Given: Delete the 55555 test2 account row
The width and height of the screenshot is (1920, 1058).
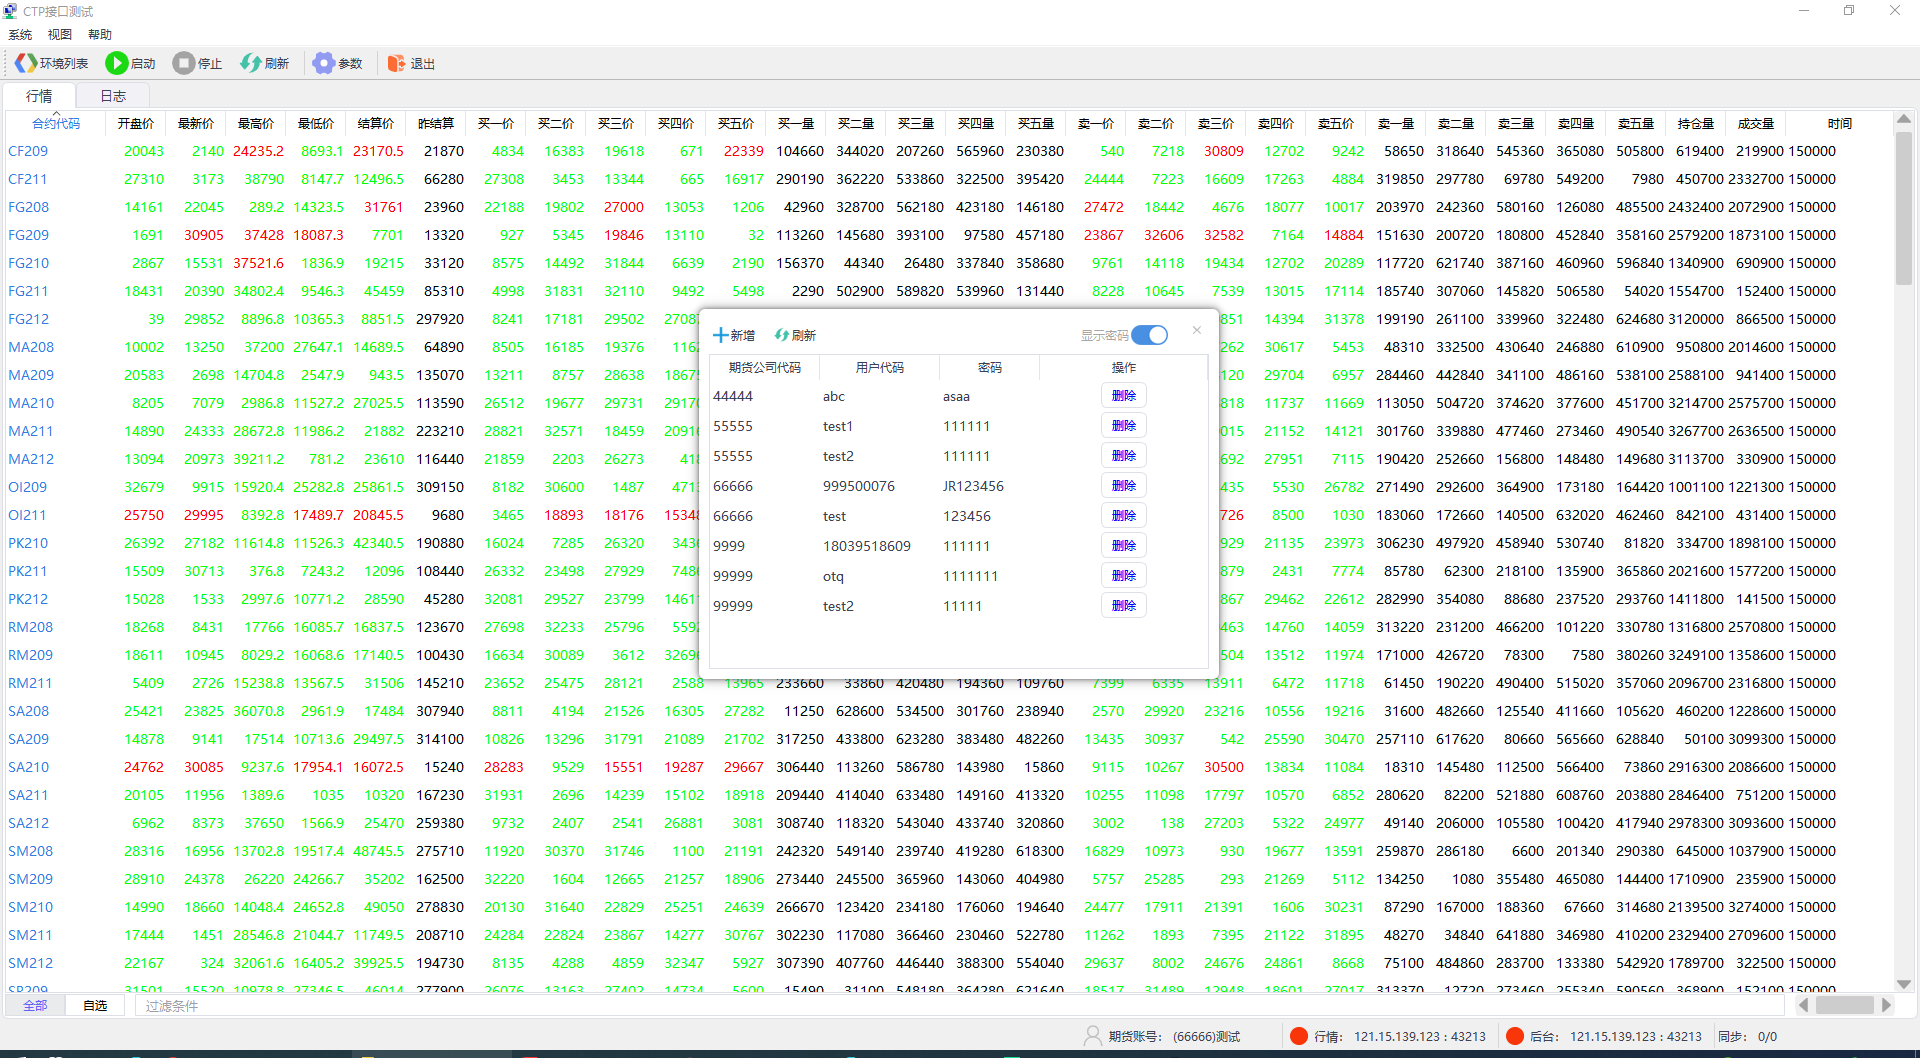Looking at the screenshot, I should [x=1124, y=456].
